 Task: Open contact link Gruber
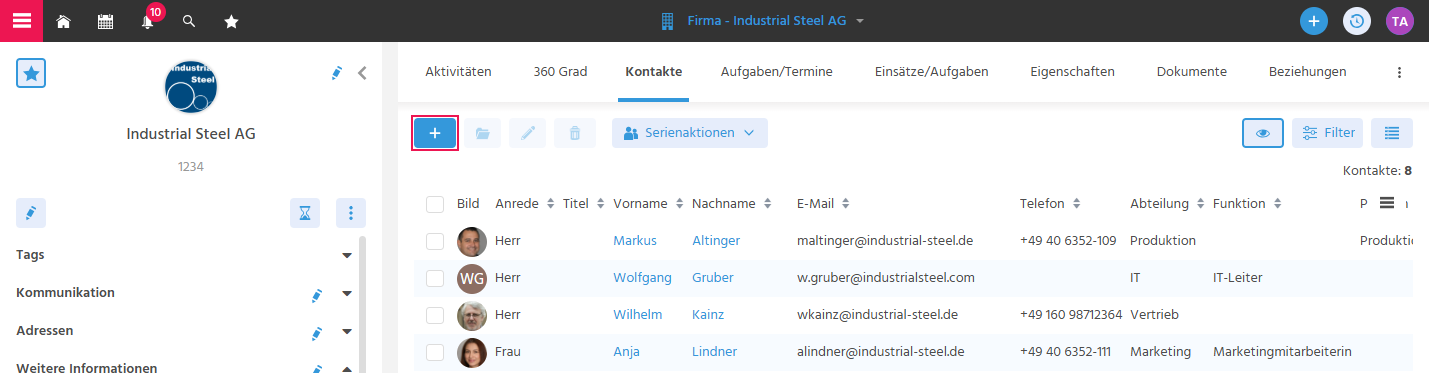pos(712,278)
